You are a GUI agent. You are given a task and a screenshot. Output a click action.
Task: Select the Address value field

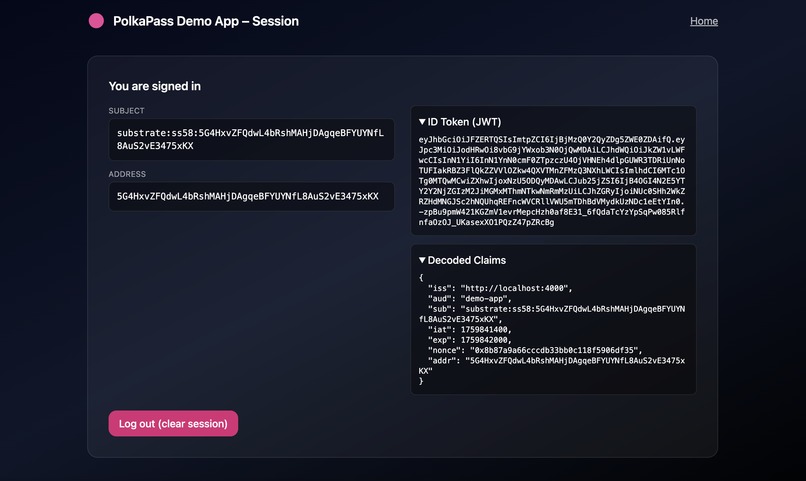[x=251, y=196]
